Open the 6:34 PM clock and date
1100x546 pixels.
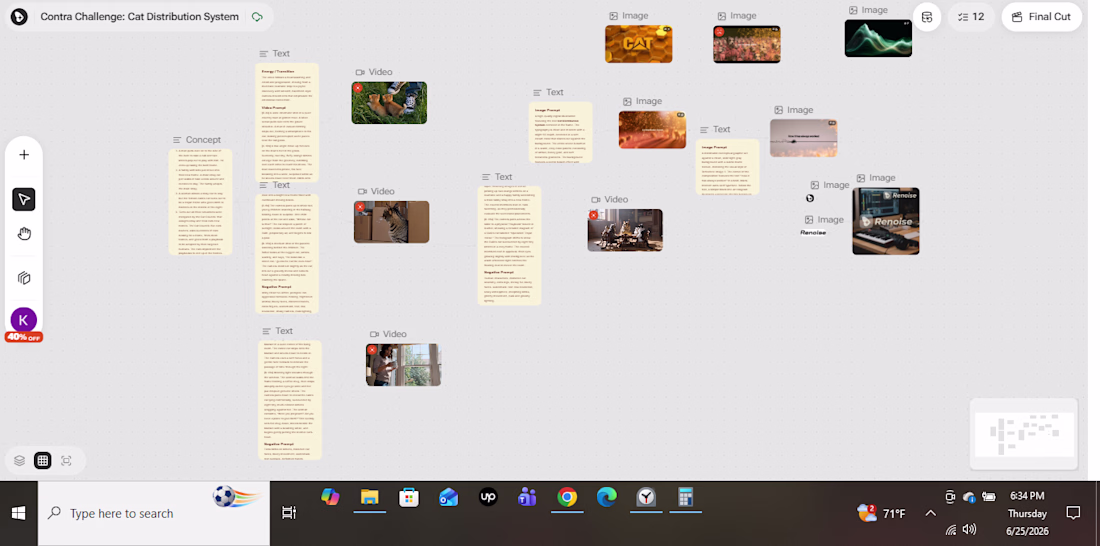coord(1027,514)
